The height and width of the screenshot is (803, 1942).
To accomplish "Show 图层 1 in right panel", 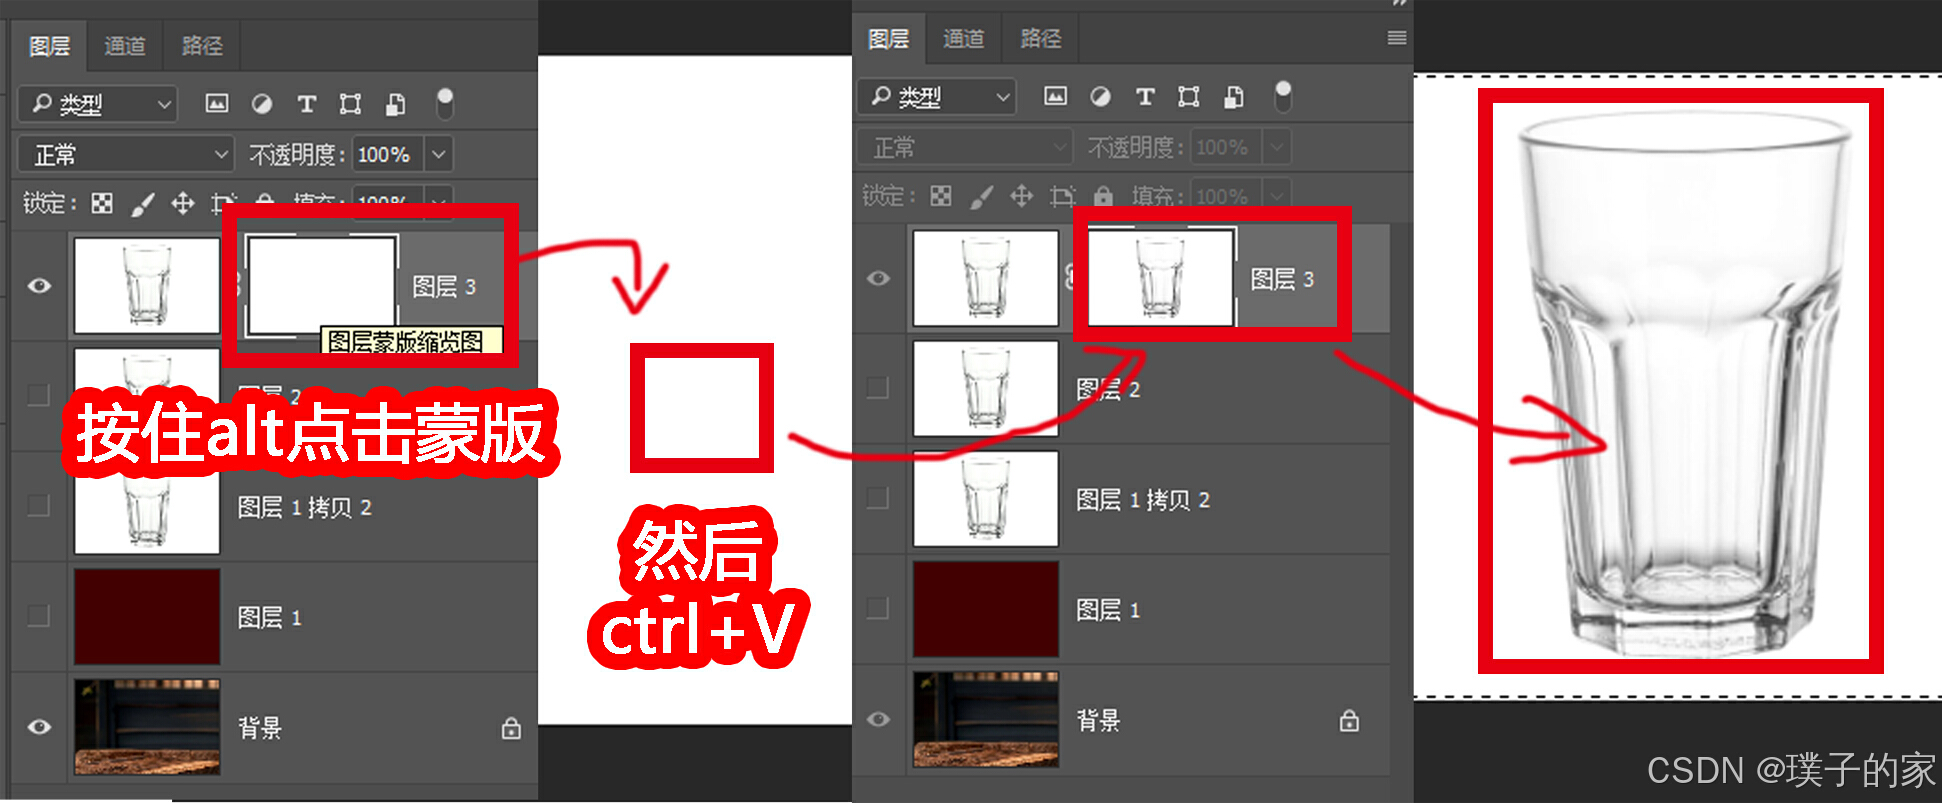I will coord(878,608).
